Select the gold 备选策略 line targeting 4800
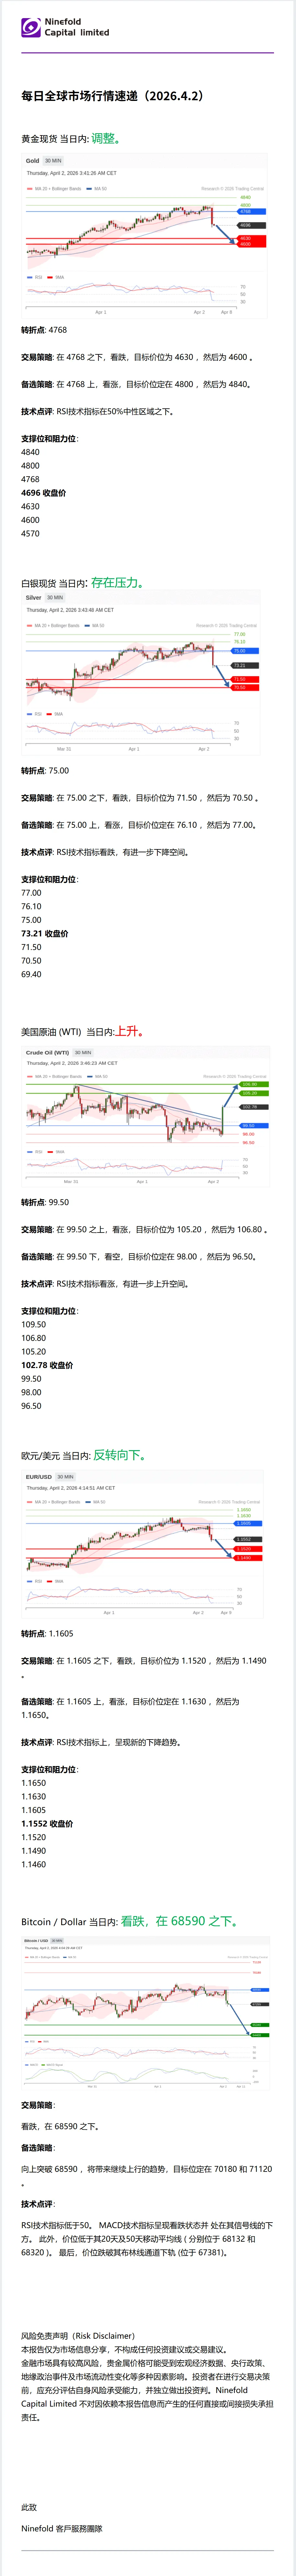The height and width of the screenshot is (2576, 296). [x=137, y=384]
